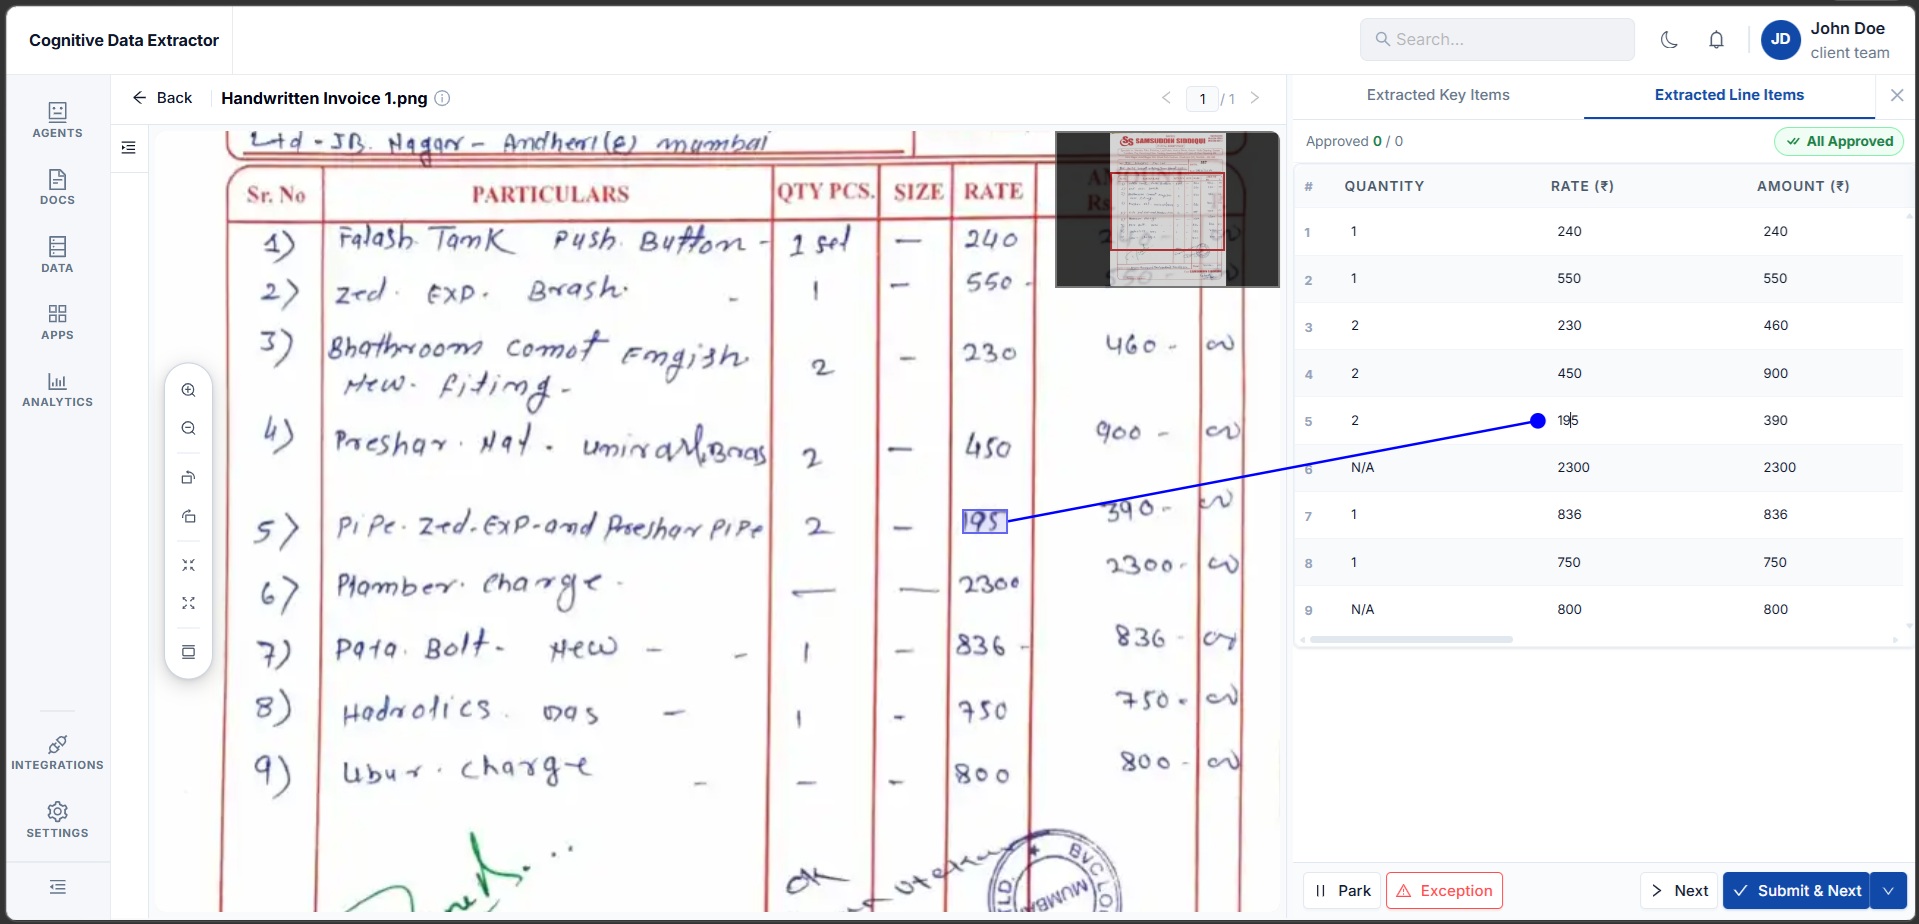1919x924 pixels.
Task: Park this document
Action: 1342,891
